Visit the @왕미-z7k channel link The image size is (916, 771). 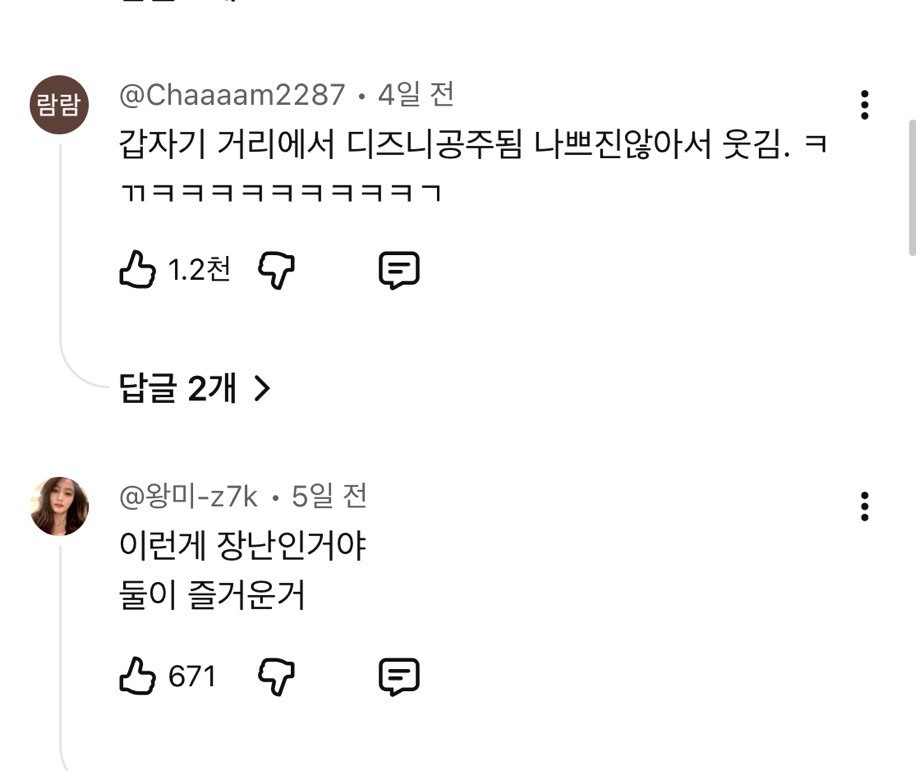tap(188, 495)
